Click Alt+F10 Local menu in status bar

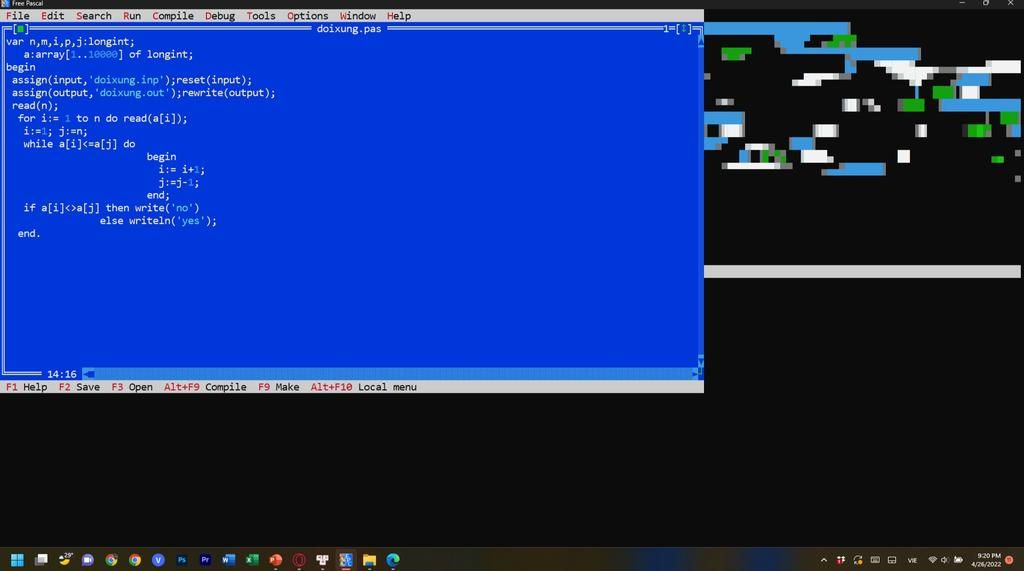click(364, 387)
